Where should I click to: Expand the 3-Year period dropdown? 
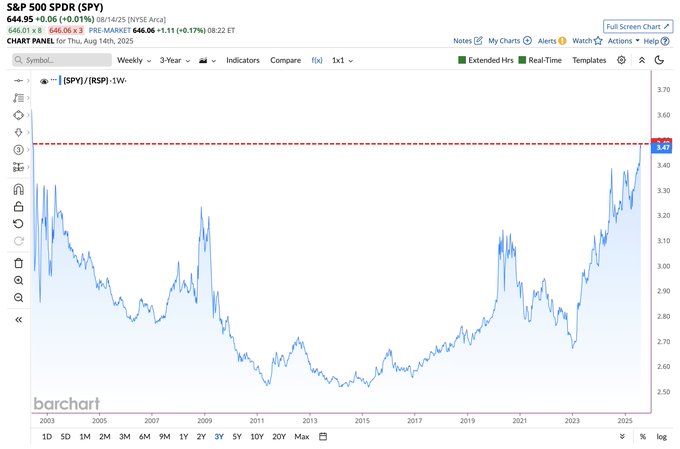tap(175, 60)
